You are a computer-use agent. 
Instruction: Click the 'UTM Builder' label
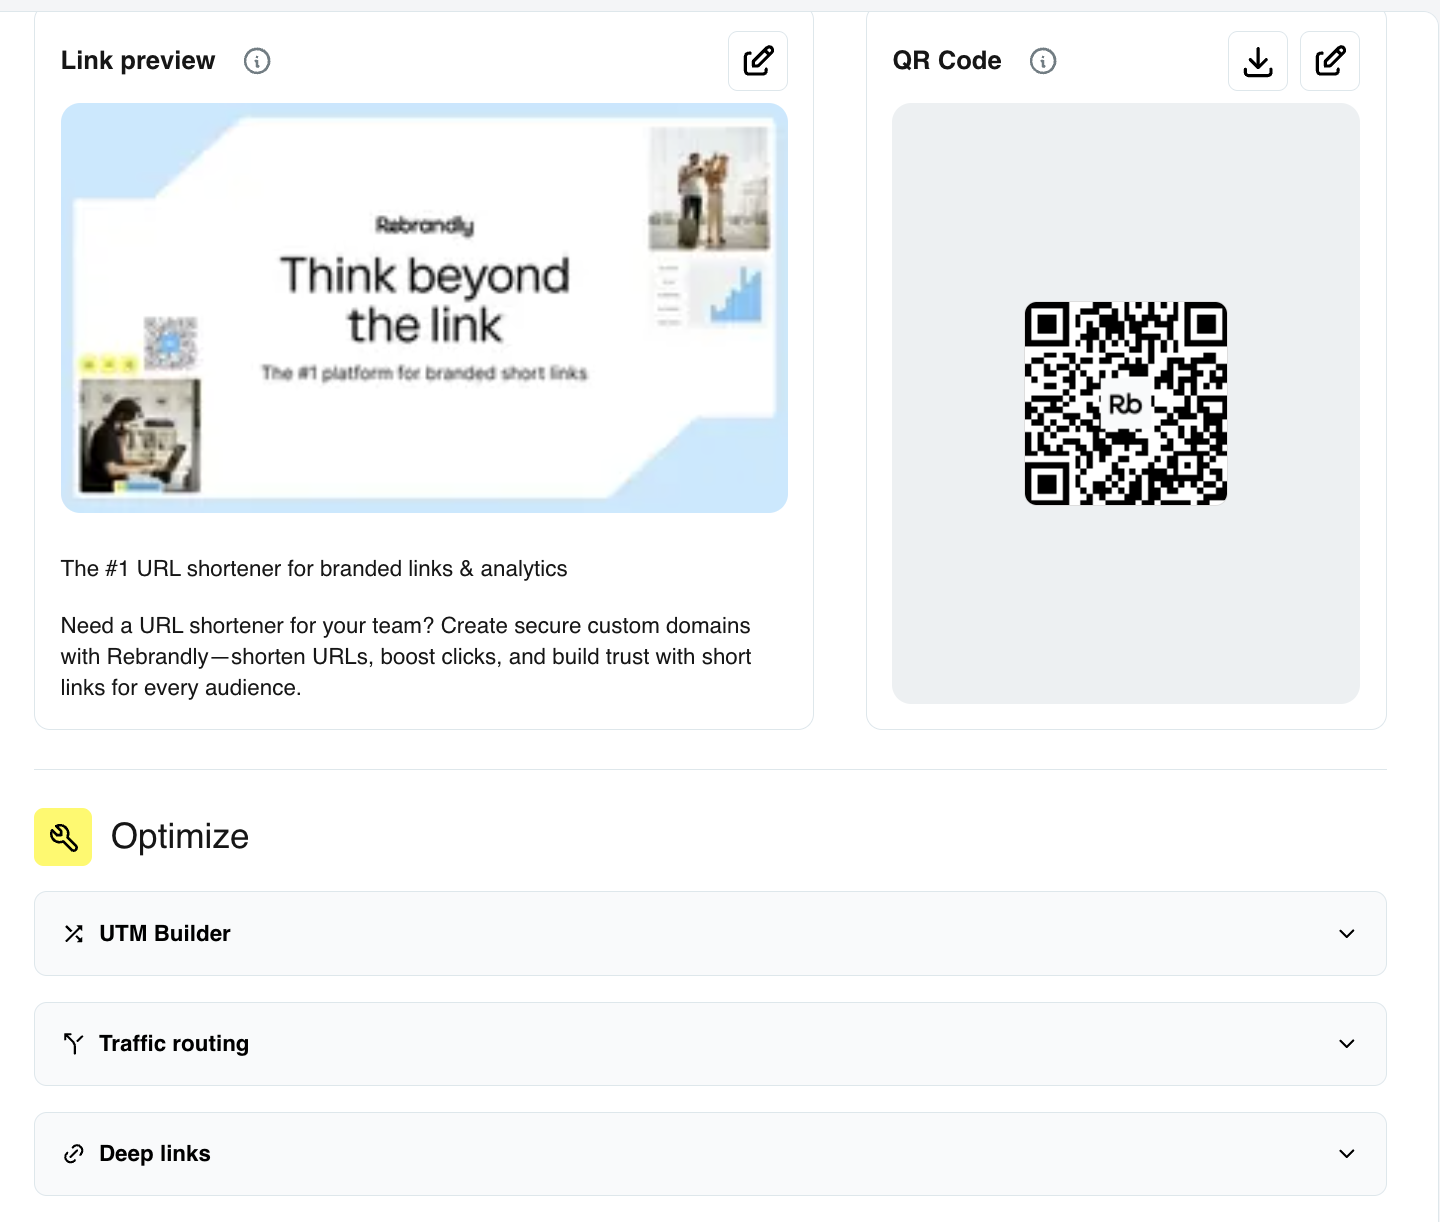click(x=165, y=934)
